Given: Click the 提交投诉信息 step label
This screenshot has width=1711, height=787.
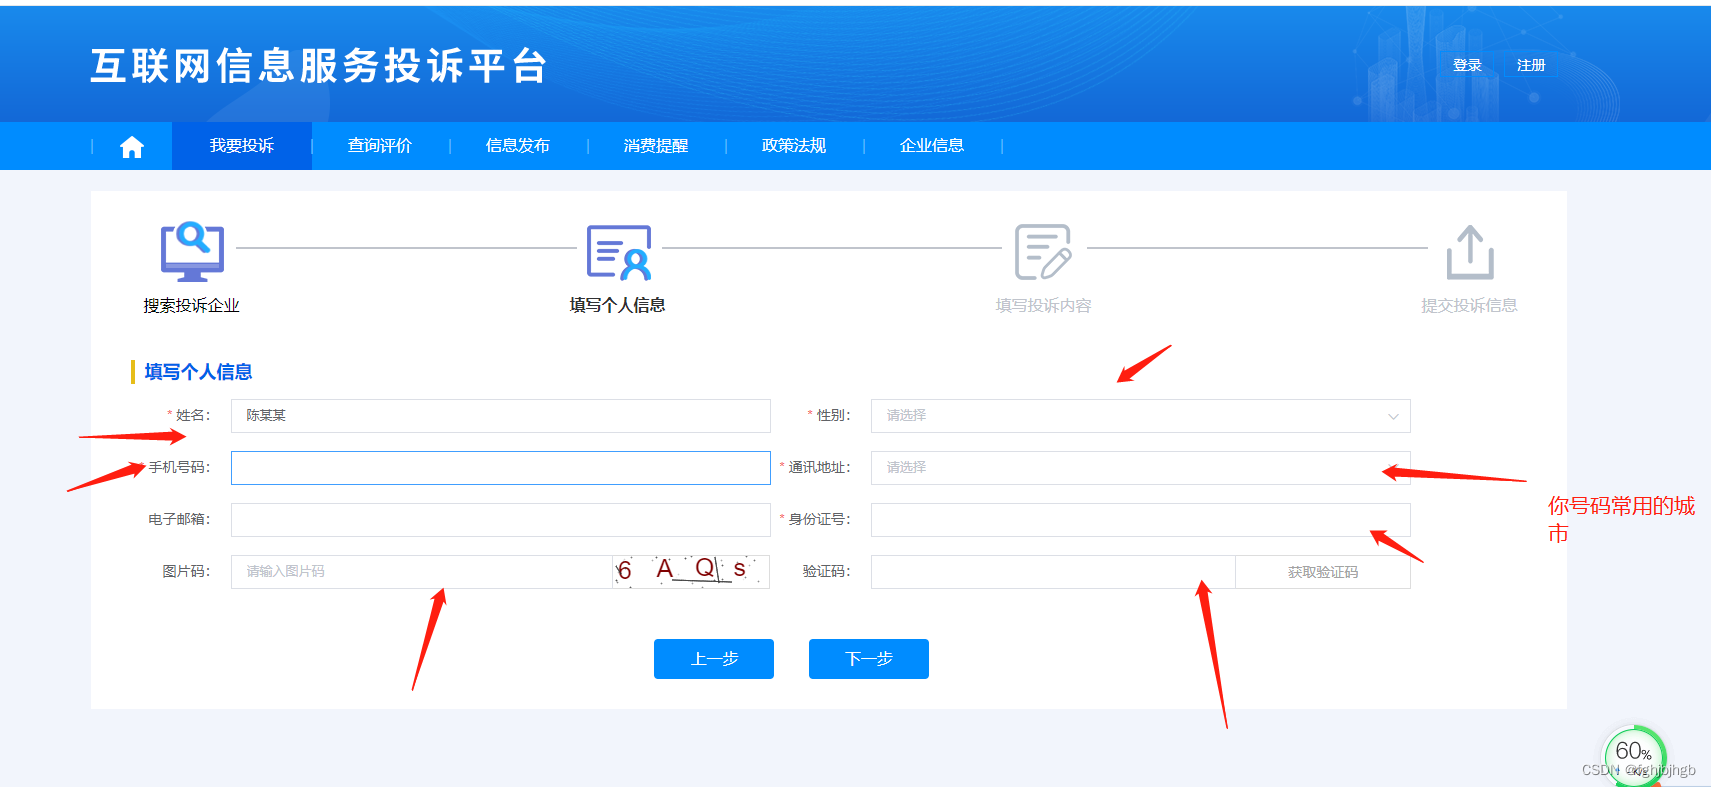Looking at the screenshot, I should [1469, 306].
